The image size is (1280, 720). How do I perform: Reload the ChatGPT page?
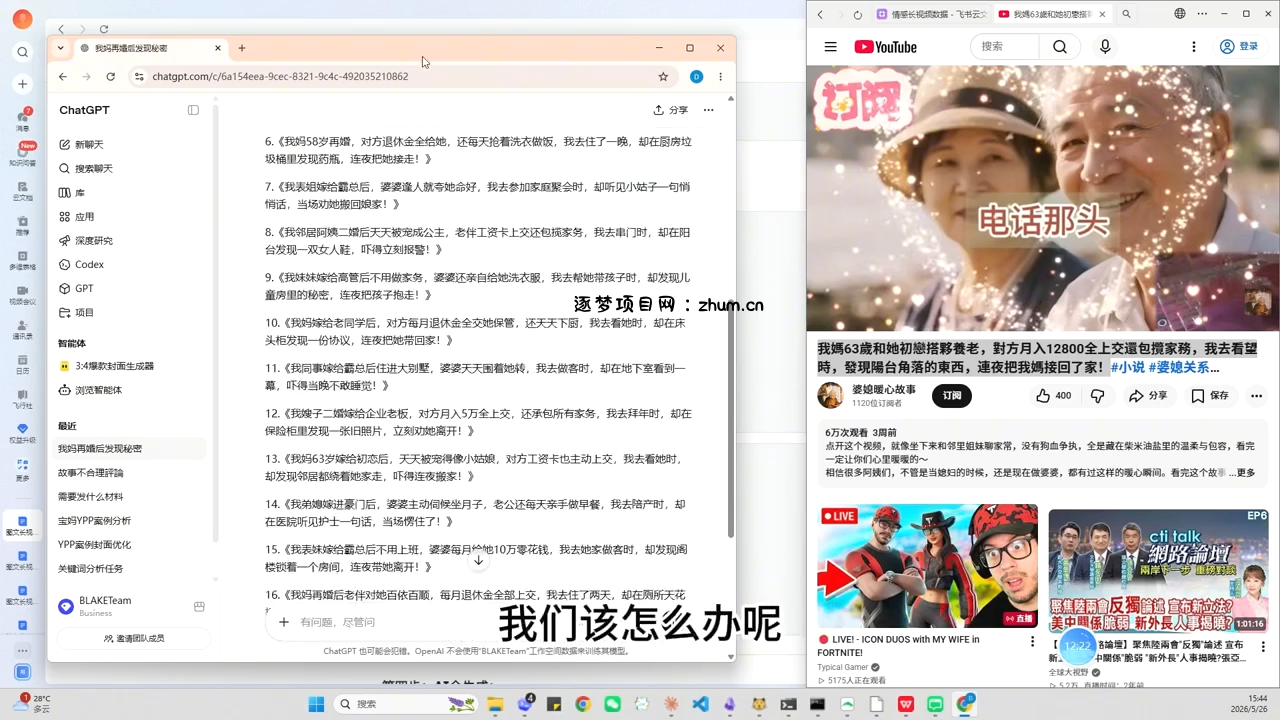(110, 76)
